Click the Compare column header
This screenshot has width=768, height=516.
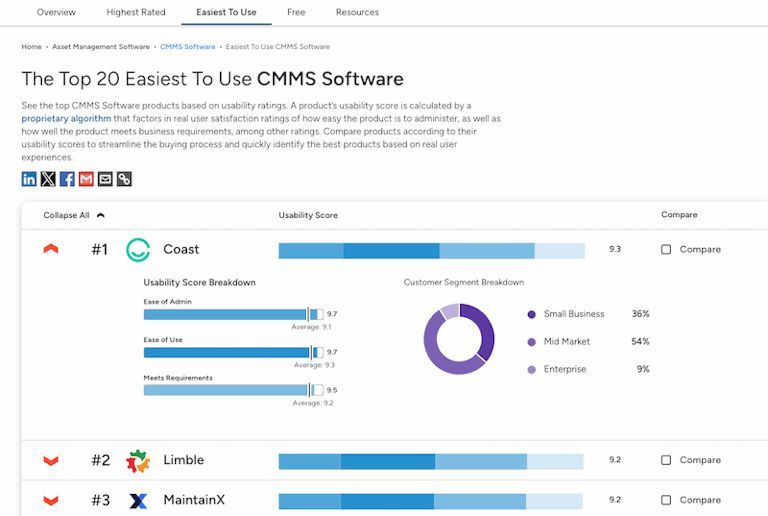679,215
